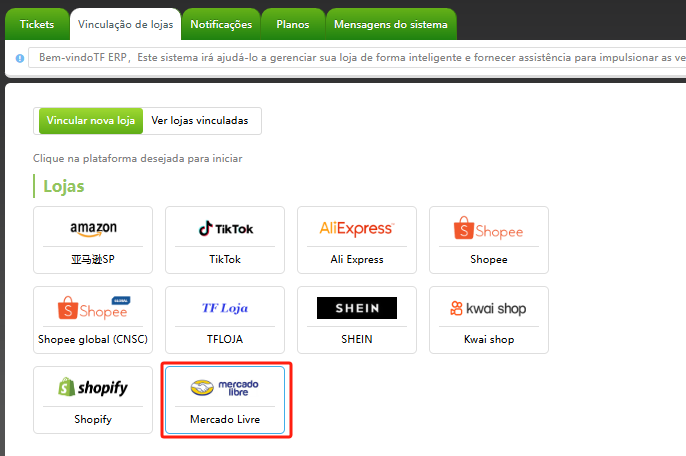Choose the TikTok logo

pos(225,228)
